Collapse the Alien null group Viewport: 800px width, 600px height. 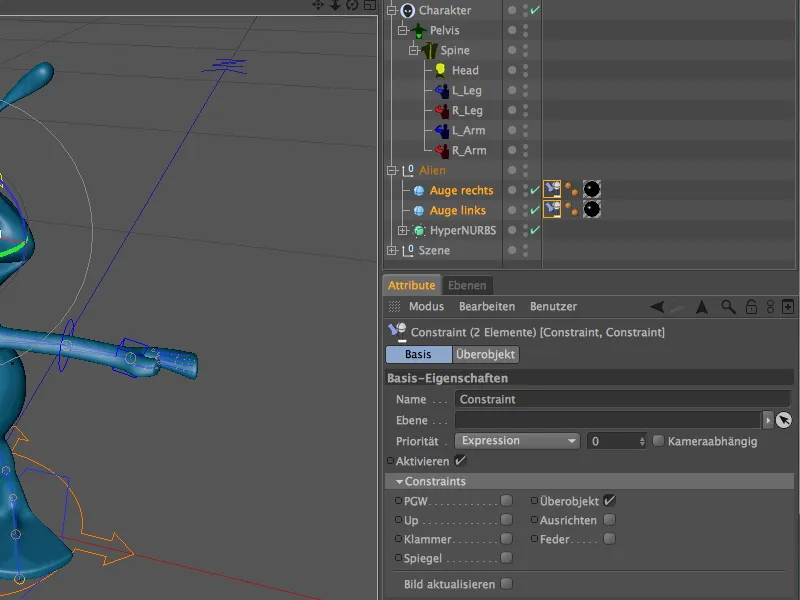pos(392,170)
